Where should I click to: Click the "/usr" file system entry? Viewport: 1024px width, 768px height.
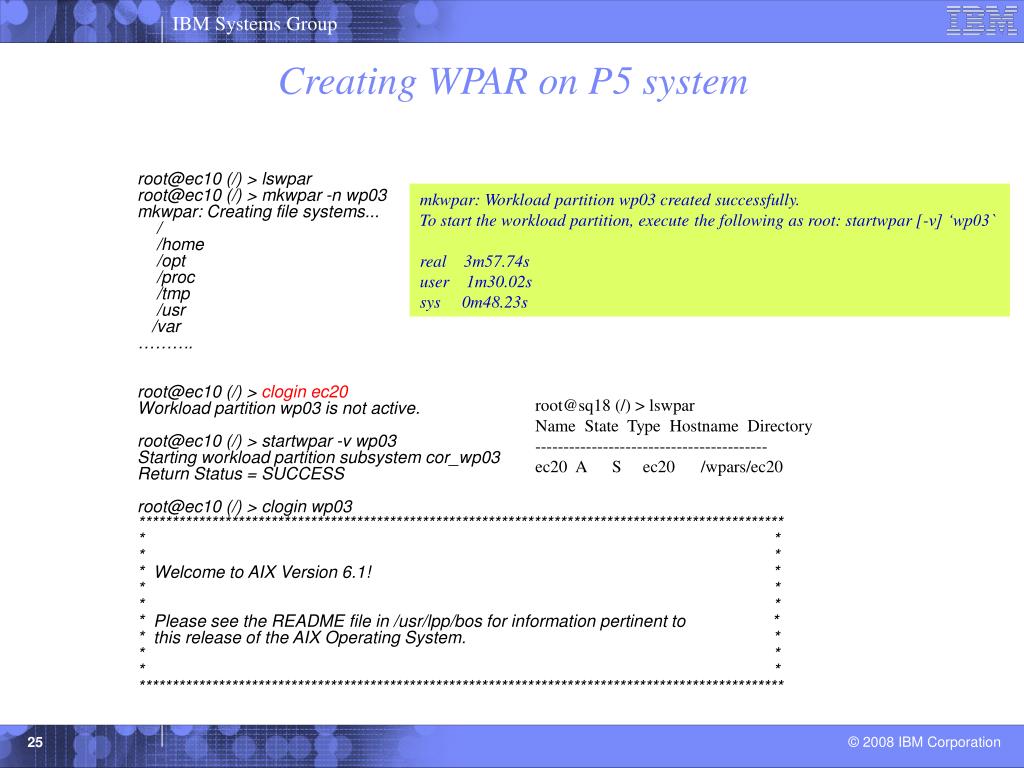coord(171,310)
